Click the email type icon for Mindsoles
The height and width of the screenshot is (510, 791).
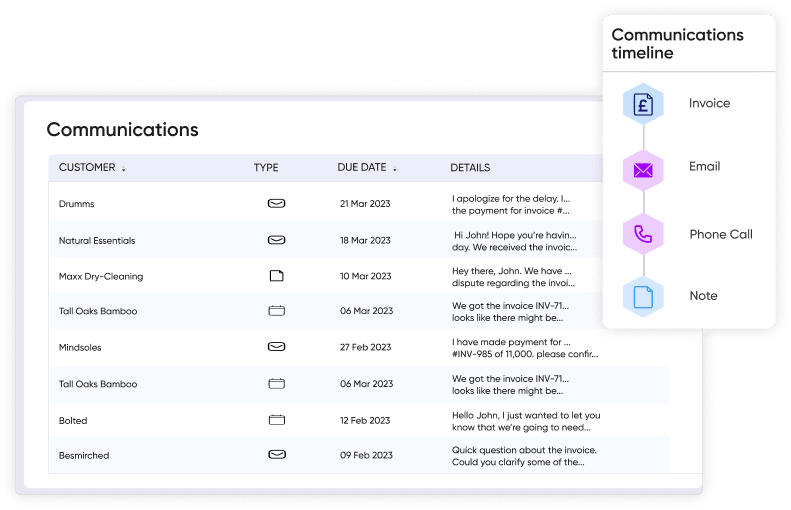[277, 347]
